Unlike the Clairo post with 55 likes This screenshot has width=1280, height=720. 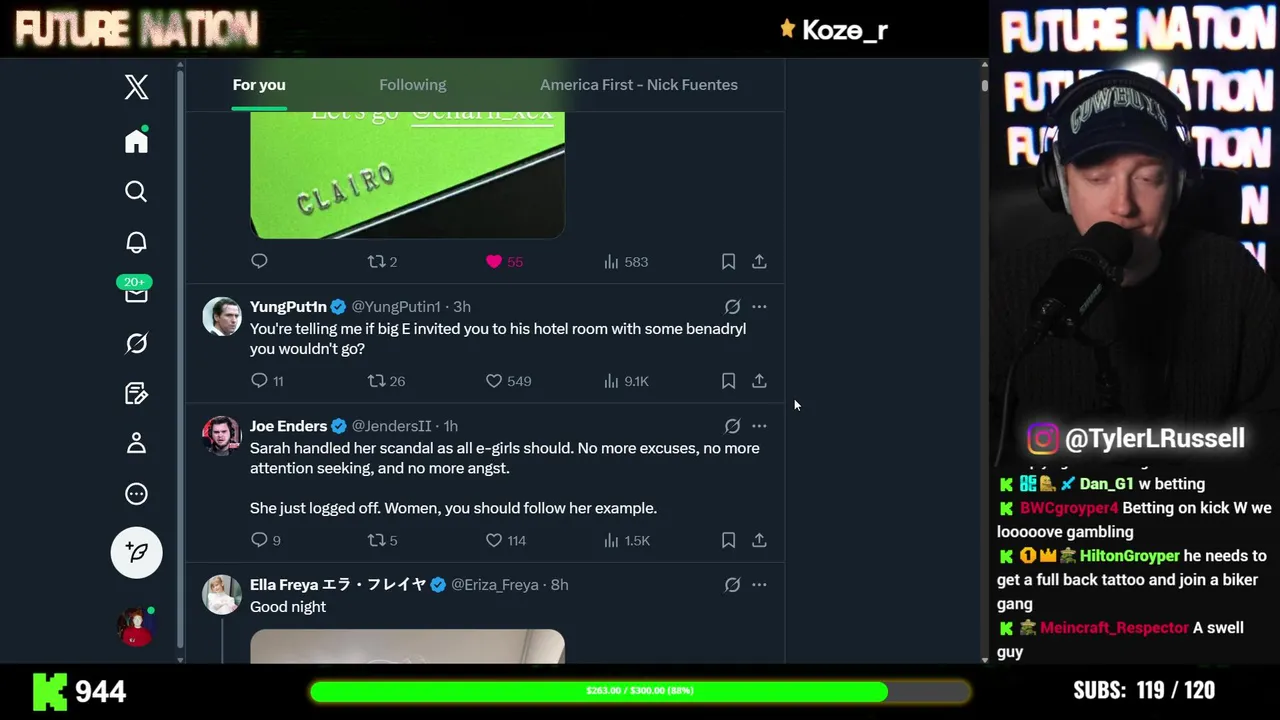click(x=494, y=262)
